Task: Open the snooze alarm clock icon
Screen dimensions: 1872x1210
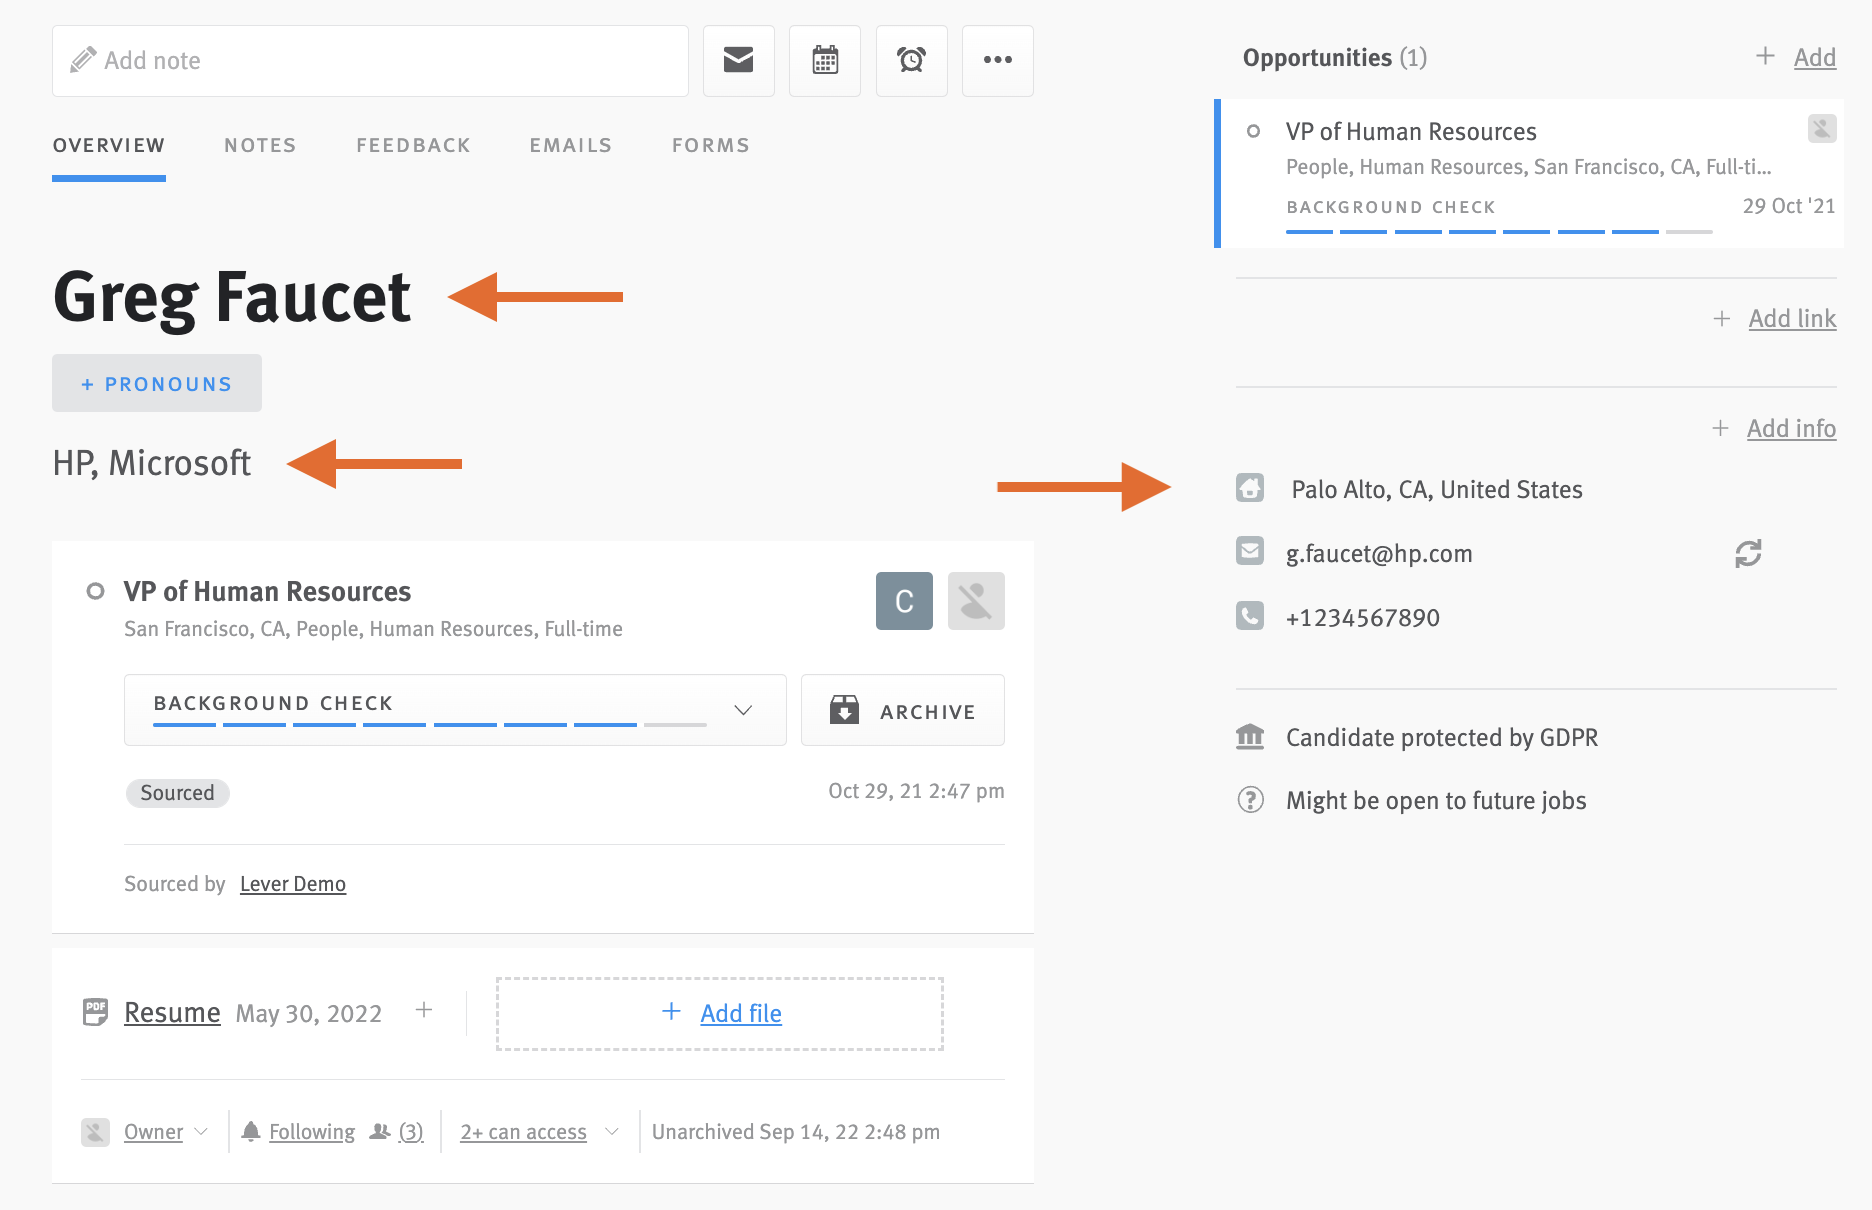Action: [x=911, y=60]
